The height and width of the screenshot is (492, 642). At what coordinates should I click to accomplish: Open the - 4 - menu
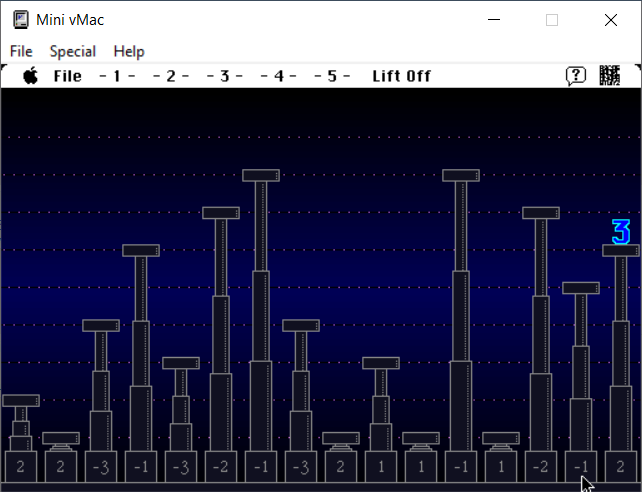(278, 76)
